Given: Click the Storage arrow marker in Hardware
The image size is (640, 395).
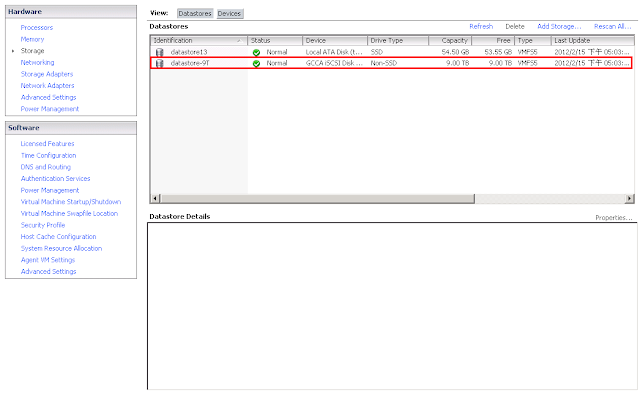Looking at the screenshot, I should click(x=13, y=51).
